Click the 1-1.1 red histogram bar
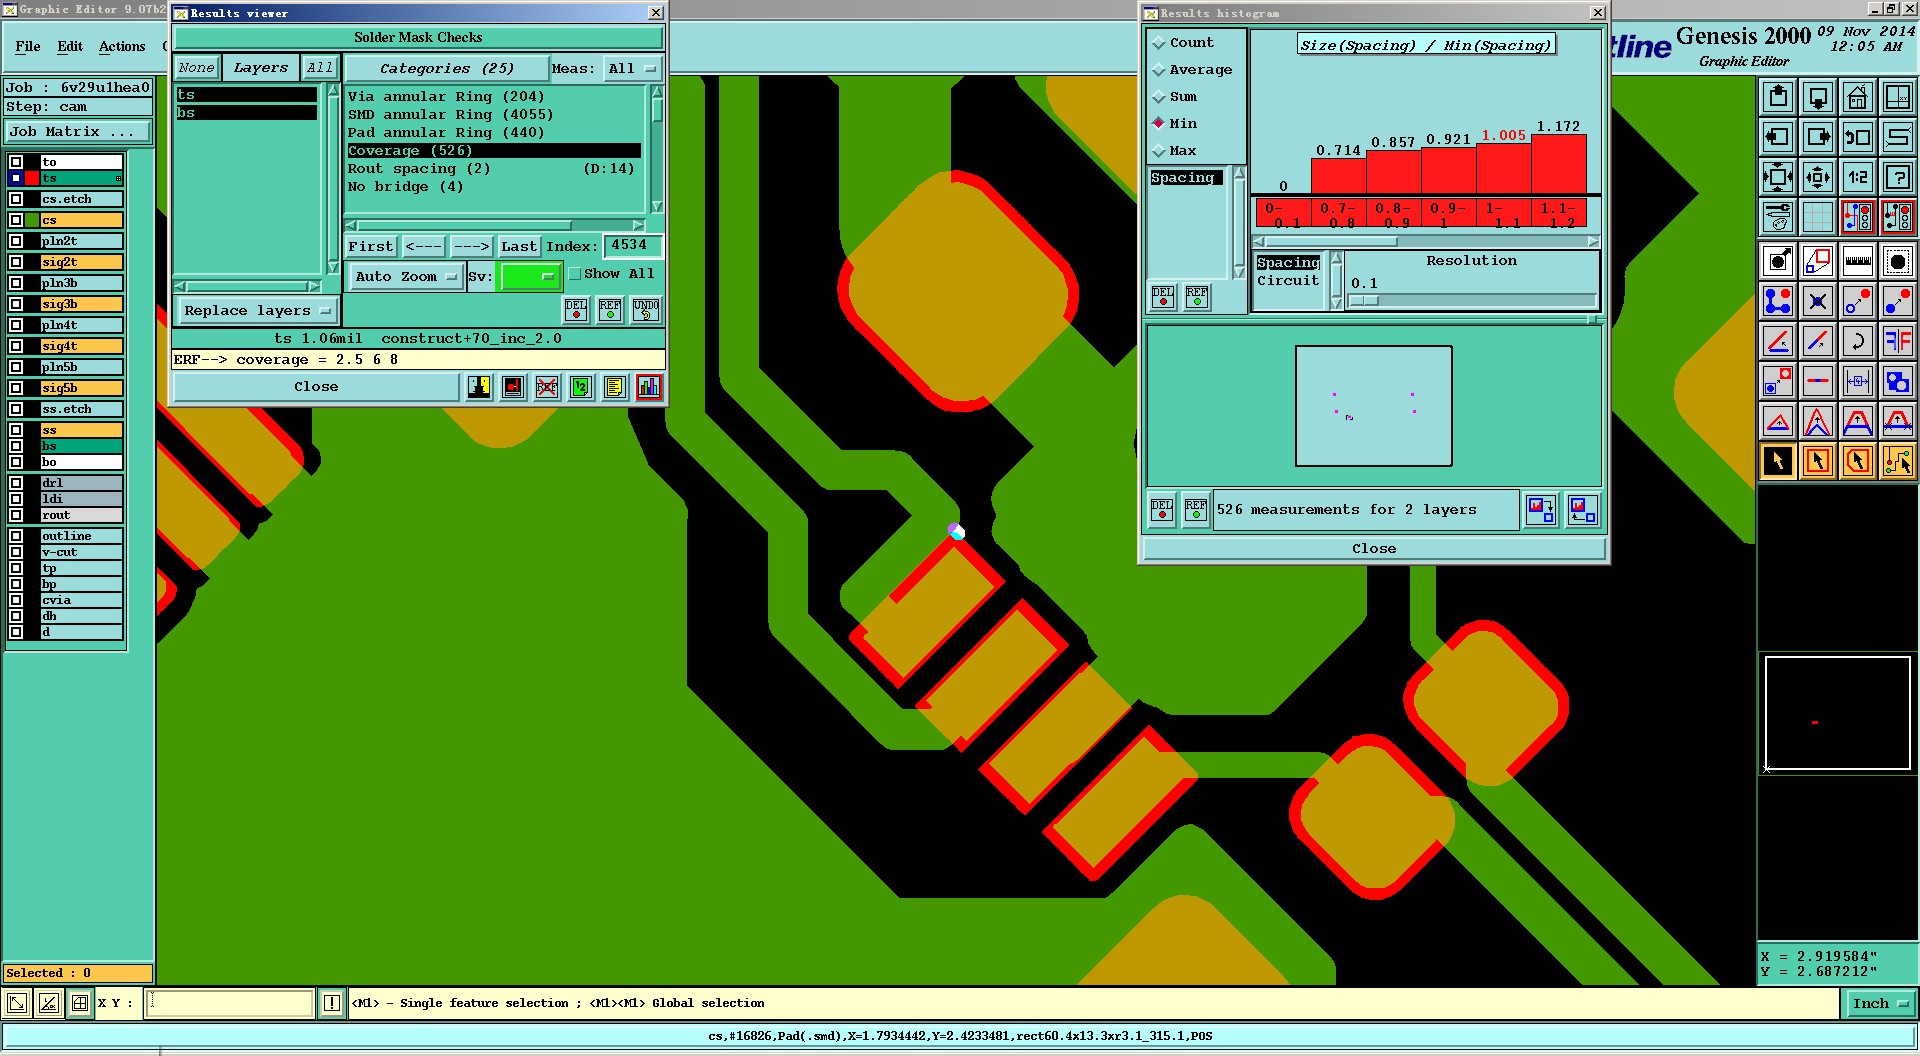The image size is (1920, 1056). [x=1504, y=169]
